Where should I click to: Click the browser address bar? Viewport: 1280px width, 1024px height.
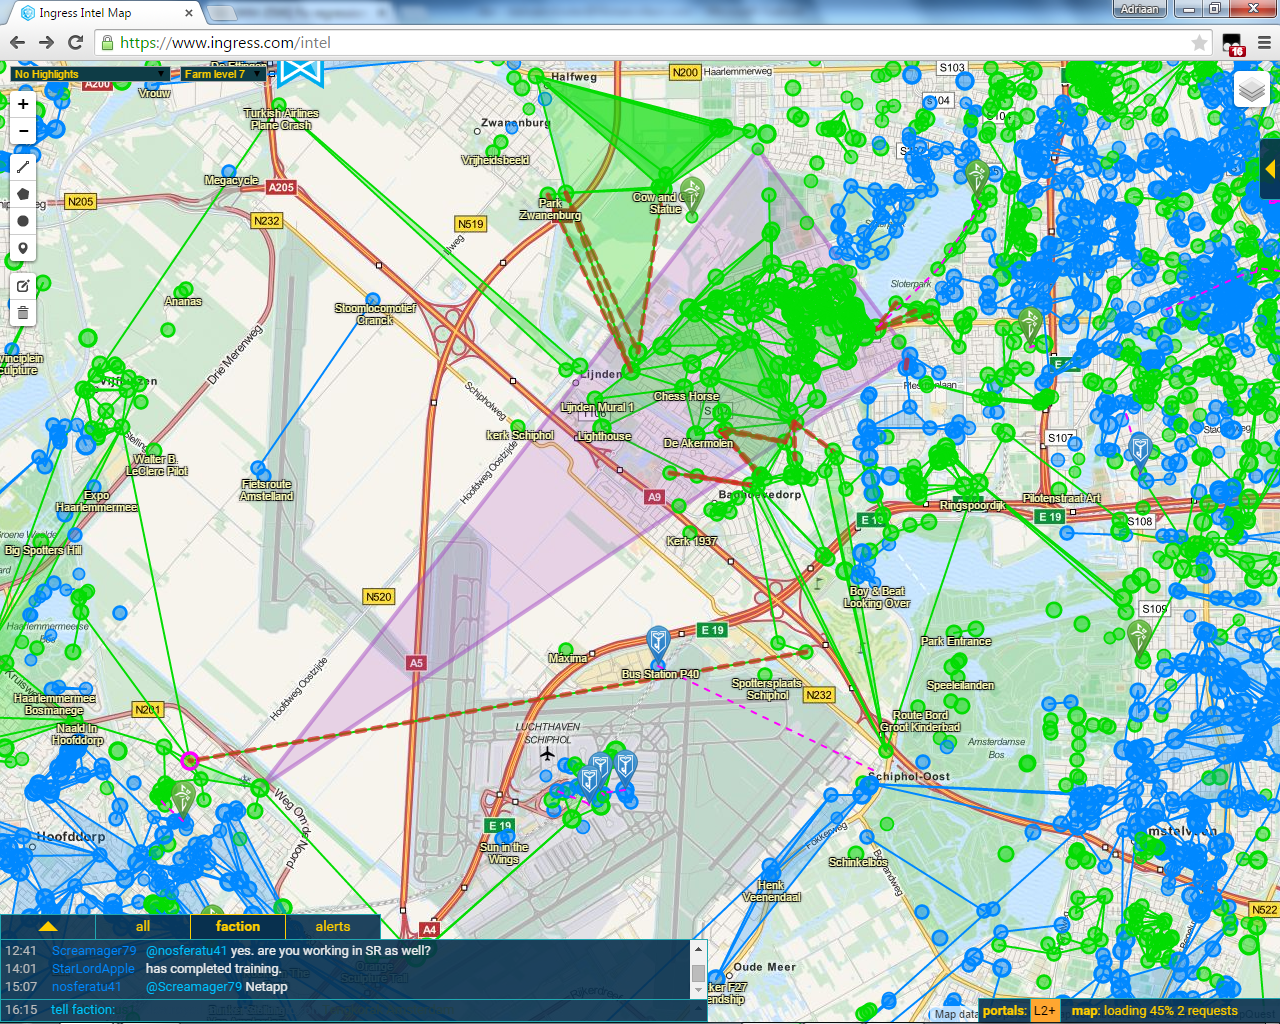[x=650, y=42]
